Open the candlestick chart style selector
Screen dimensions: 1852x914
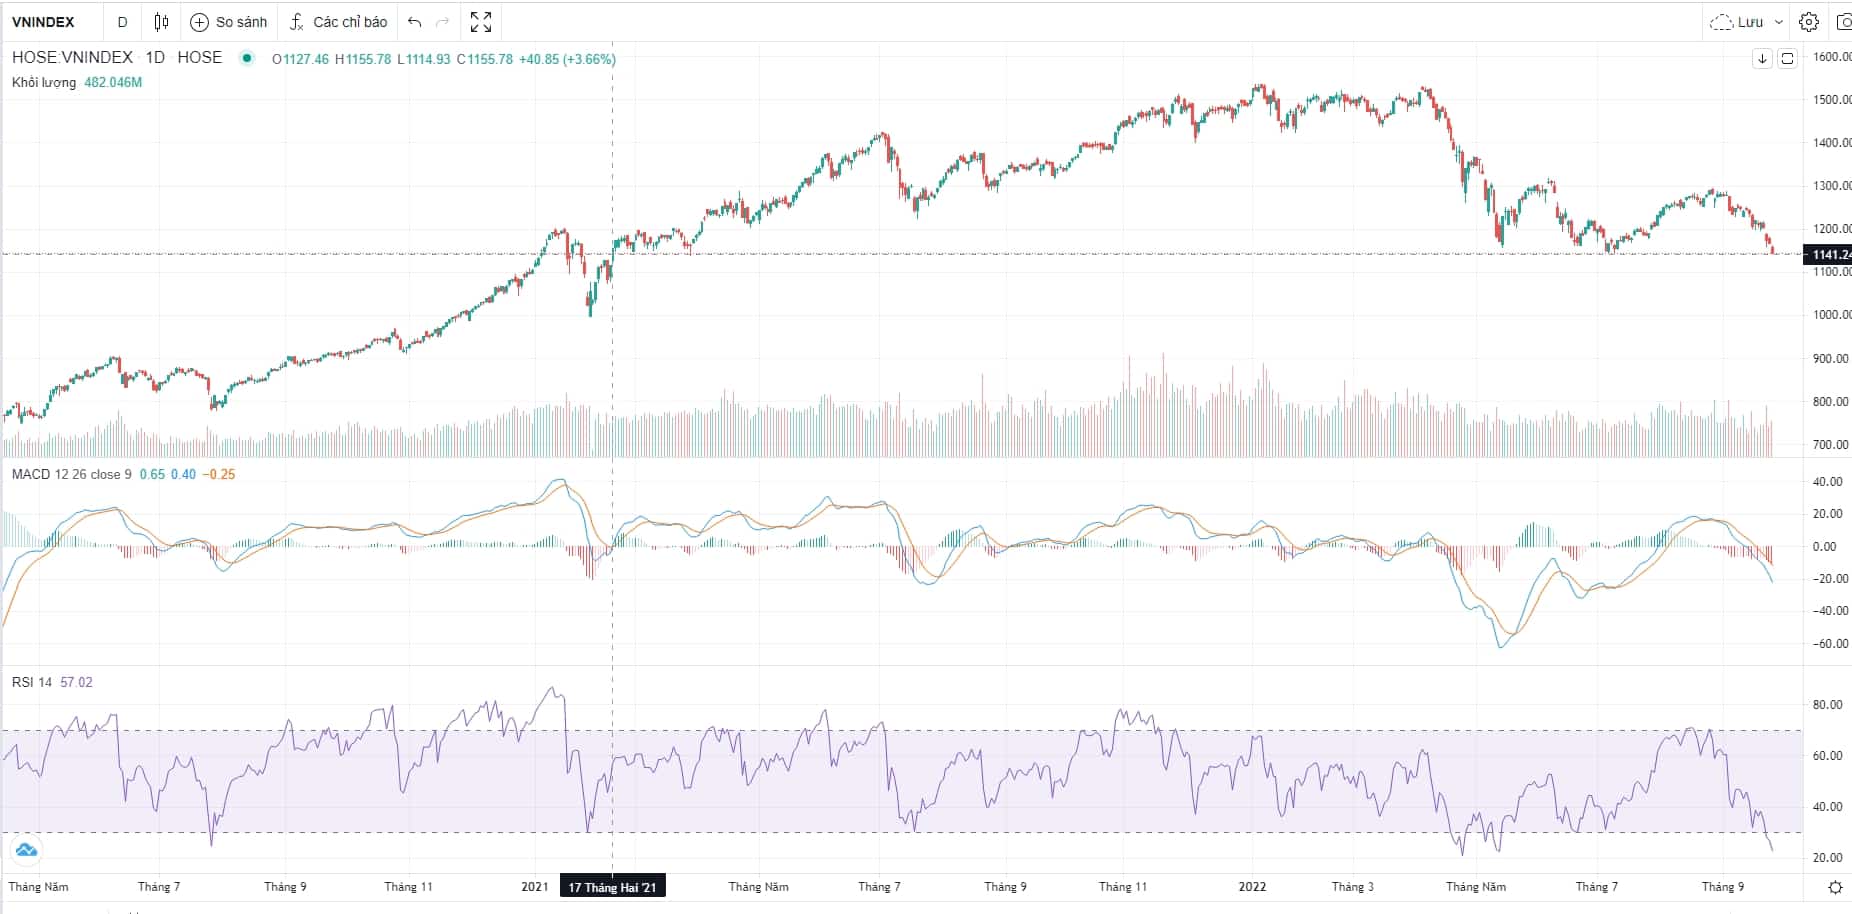161,22
